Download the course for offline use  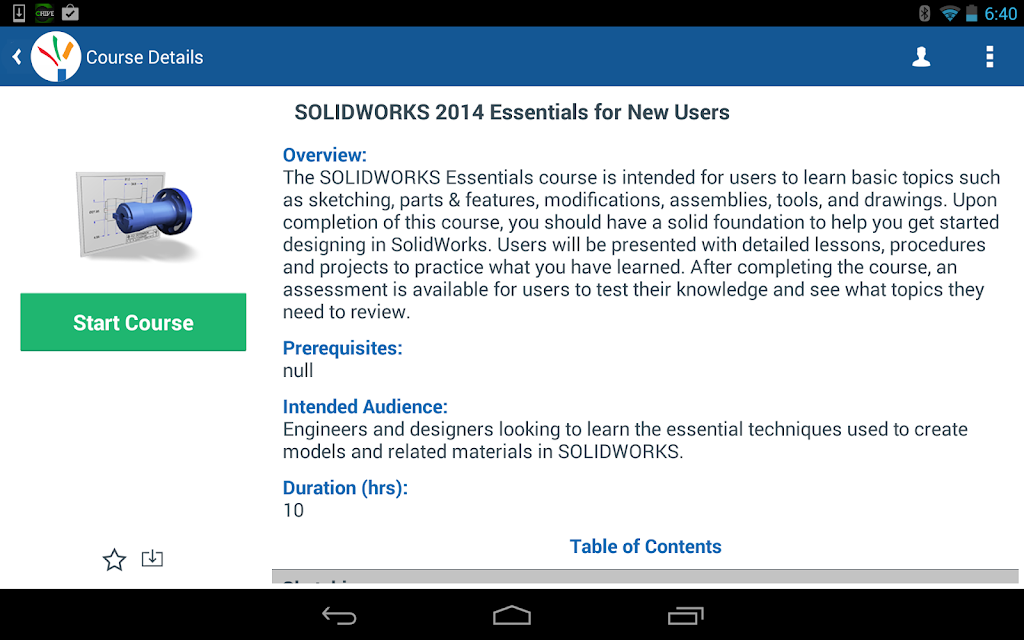(152, 558)
